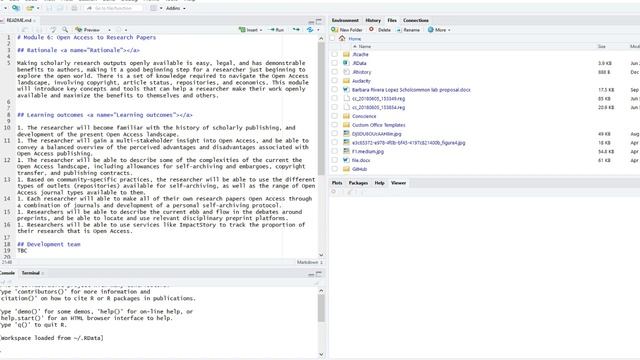Viewport: 640px width, 360px height.
Task: Select the README.md editor tab
Action: [x=19, y=20]
